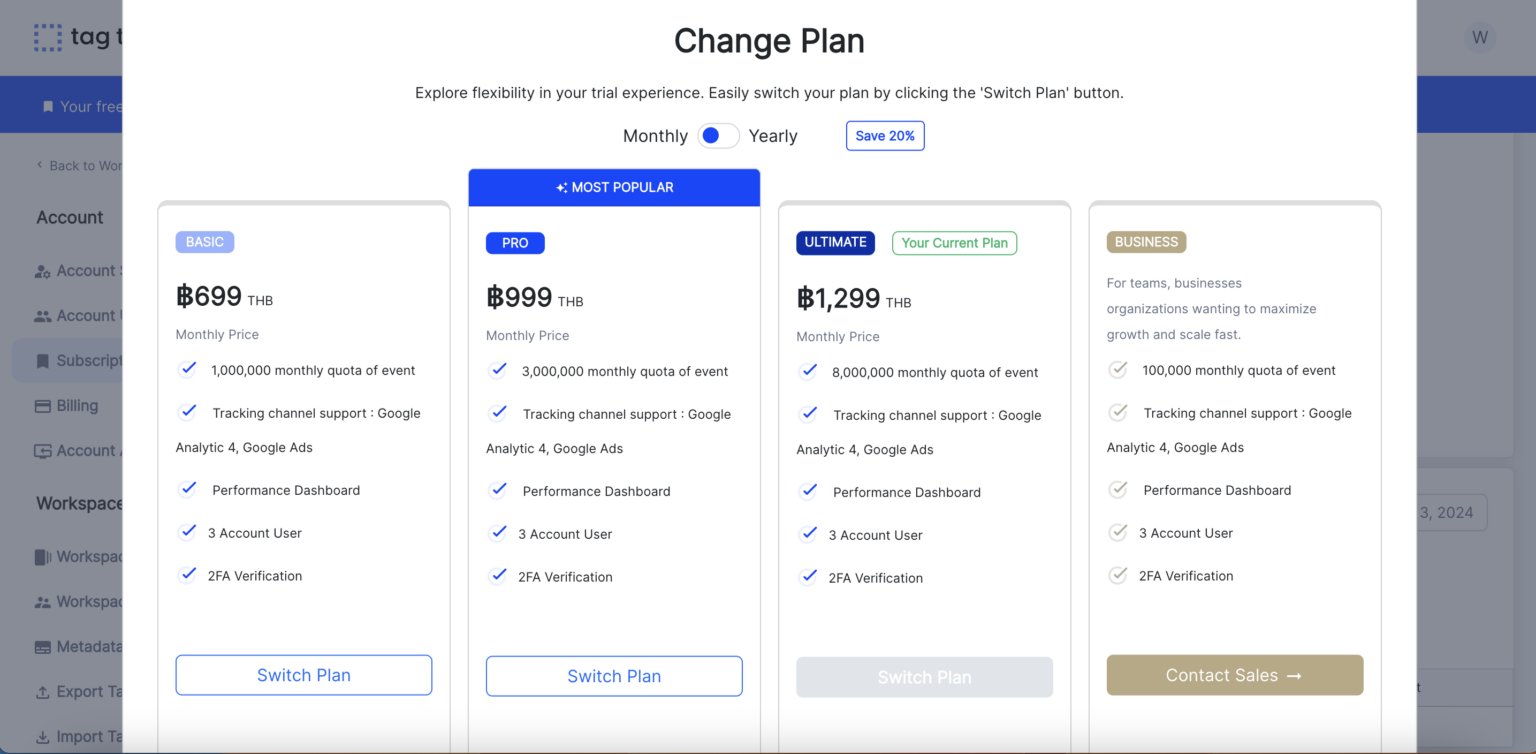Collapse the sidebar with Back to Workspace chevron

(x=39, y=165)
